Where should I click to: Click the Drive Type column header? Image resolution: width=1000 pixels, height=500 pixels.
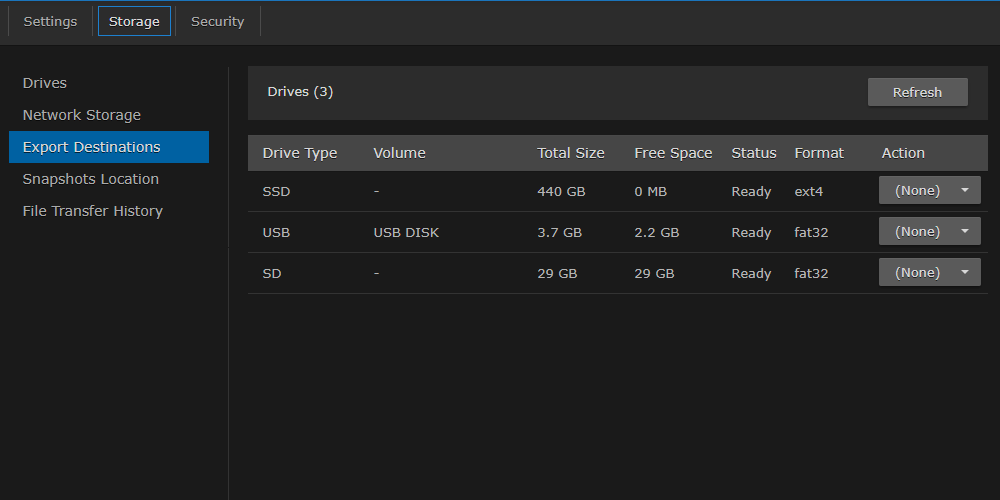300,153
